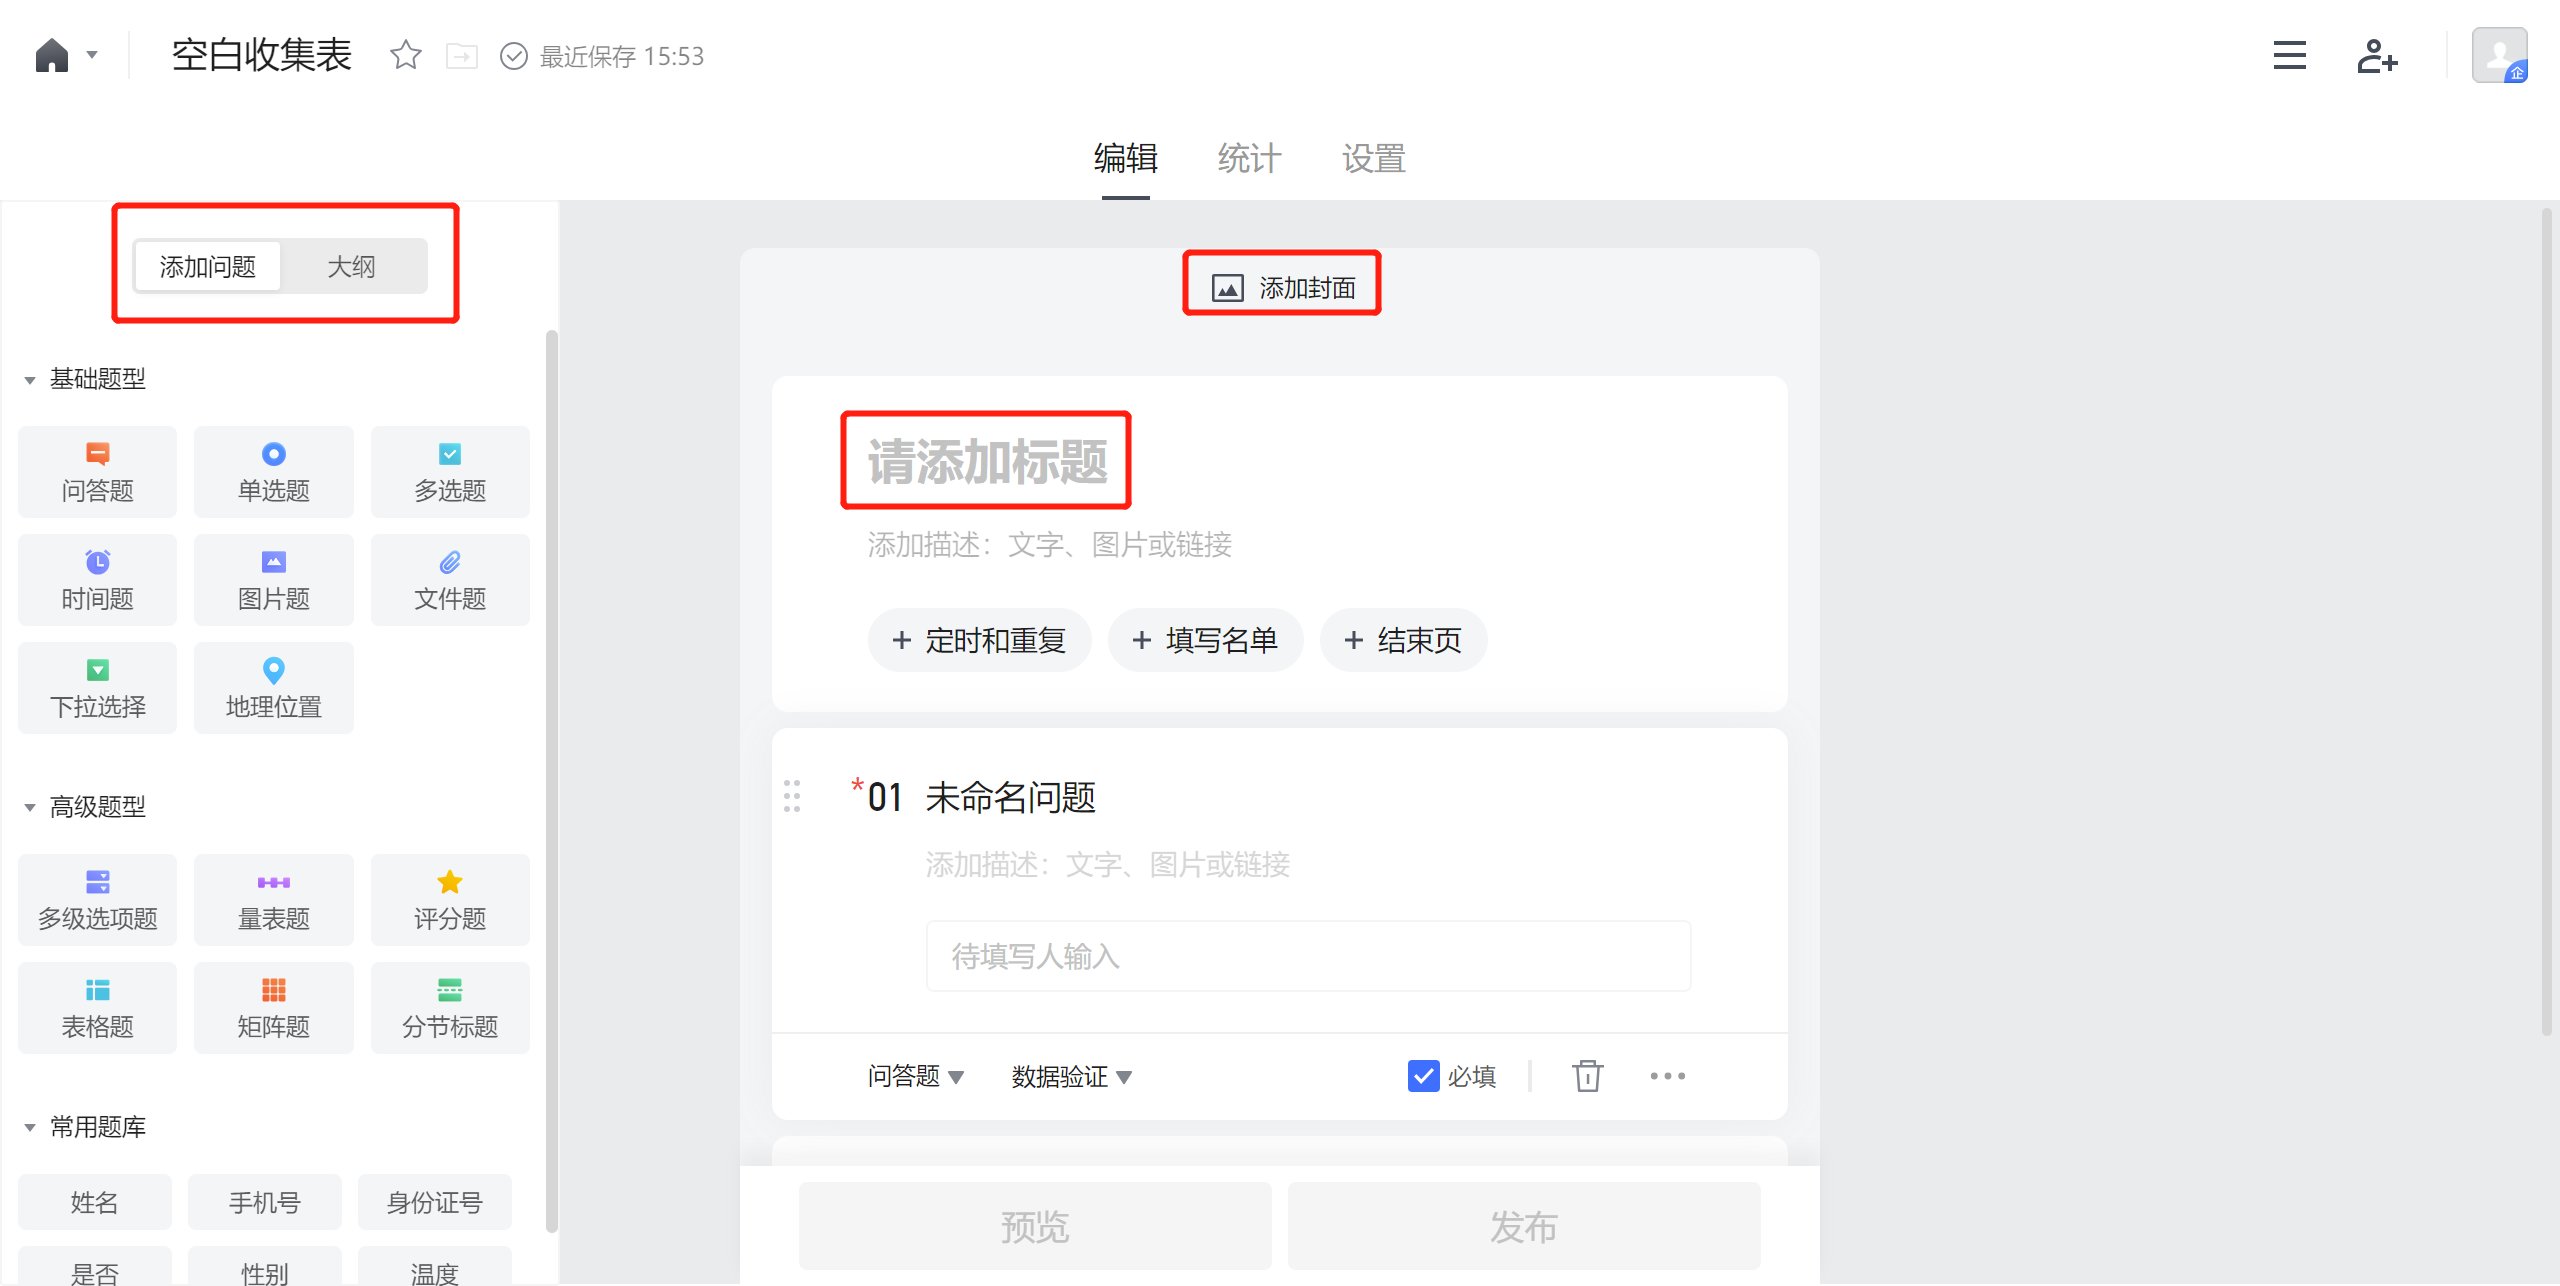Add a 评分题 rating question

click(x=450, y=900)
